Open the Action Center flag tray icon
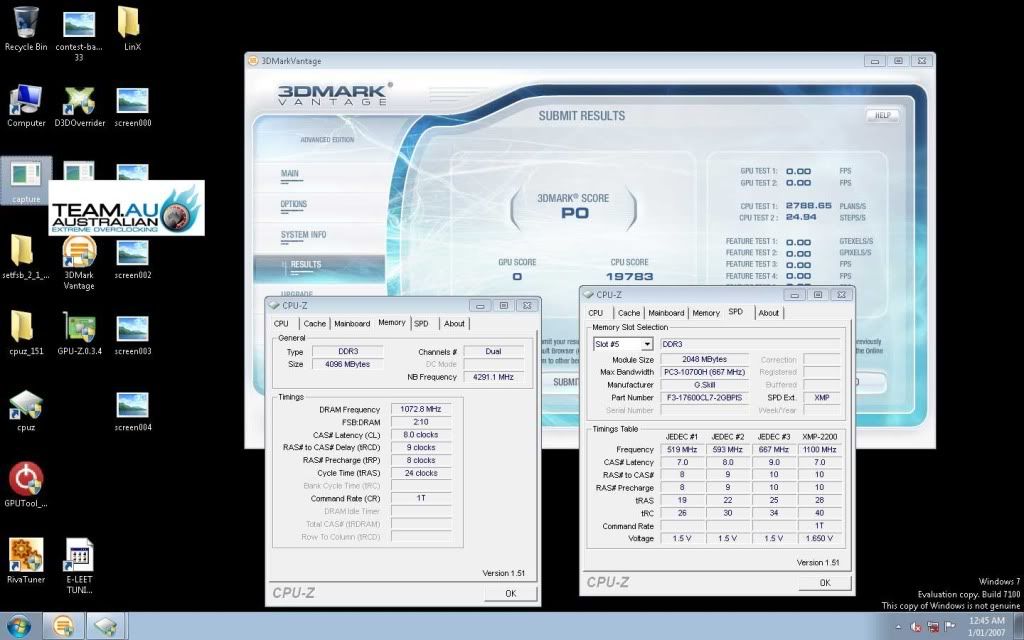The height and width of the screenshot is (640, 1024). pos(950,627)
